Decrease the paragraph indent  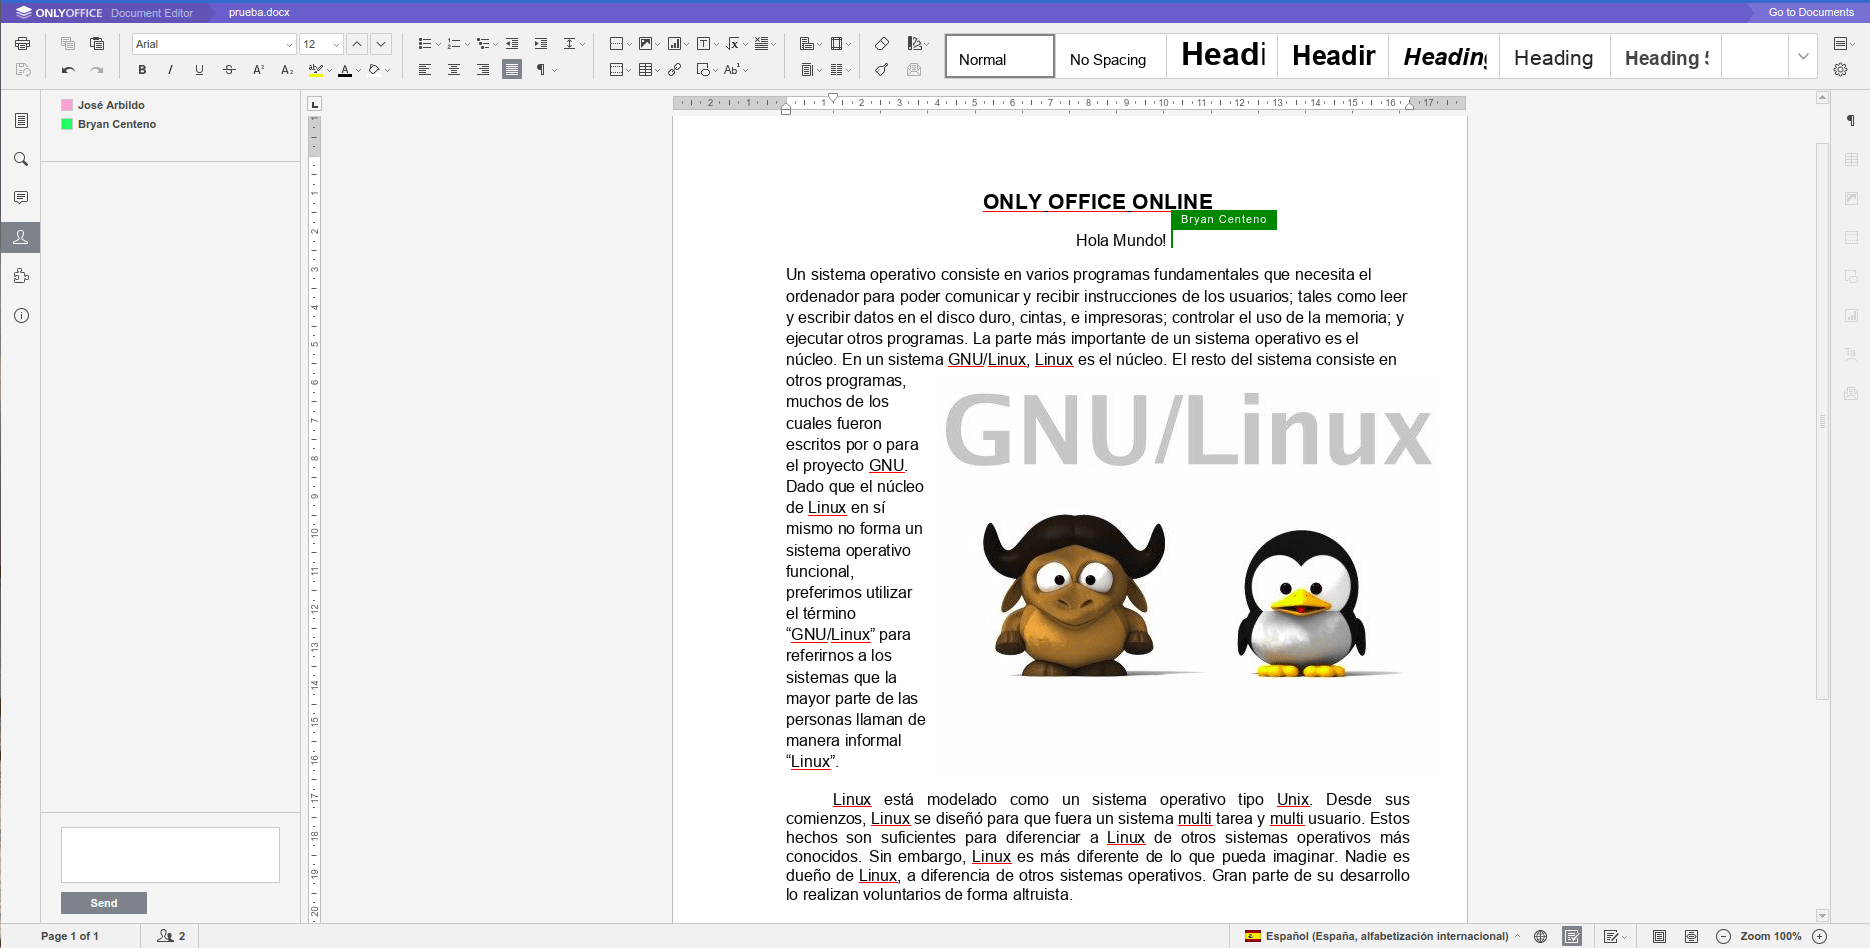tap(512, 44)
